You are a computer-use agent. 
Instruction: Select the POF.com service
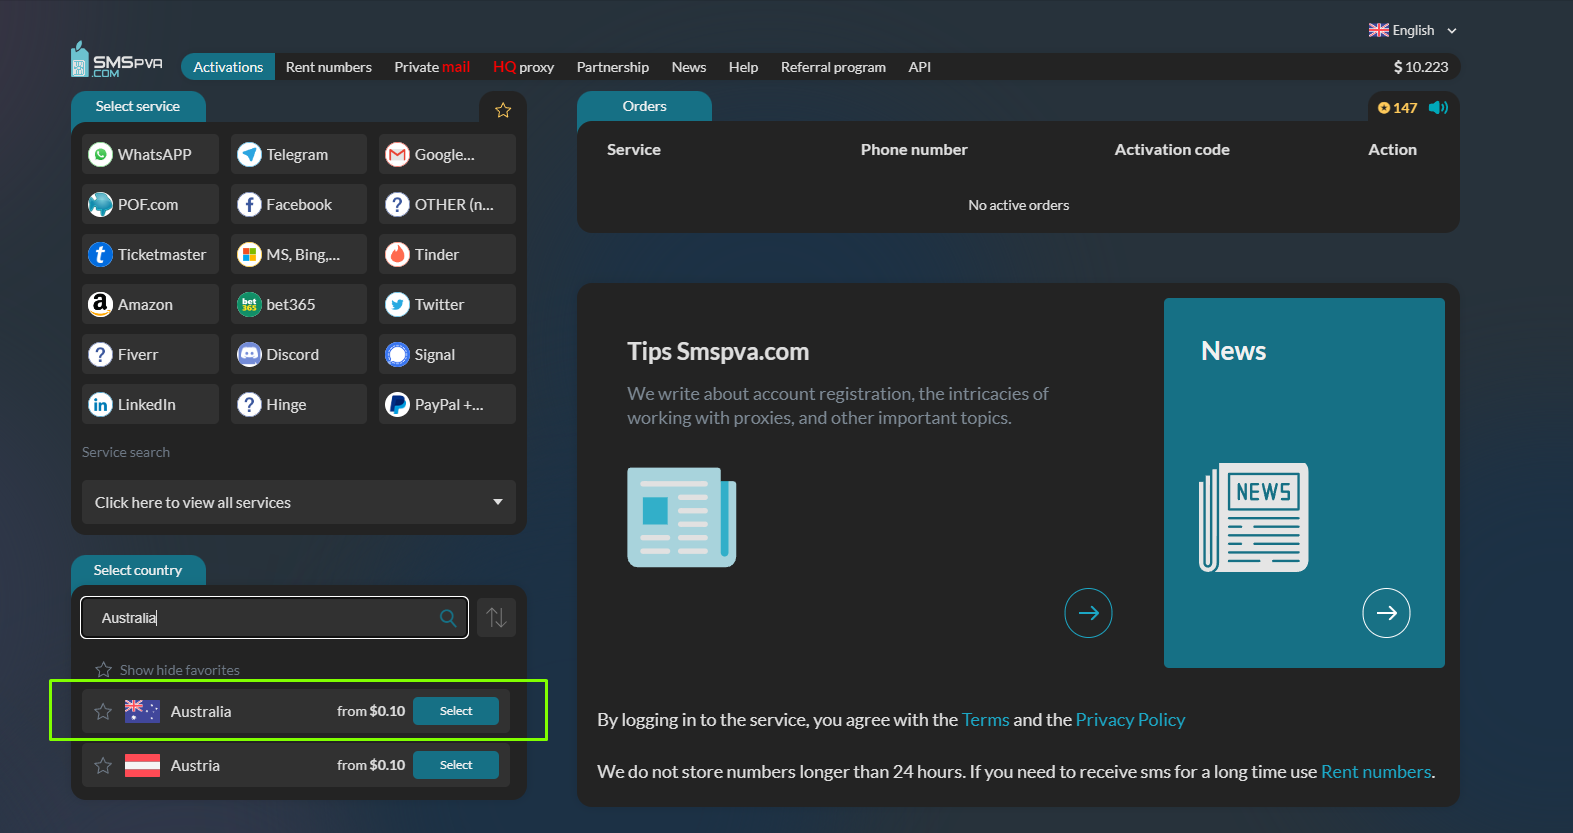(x=150, y=204)
